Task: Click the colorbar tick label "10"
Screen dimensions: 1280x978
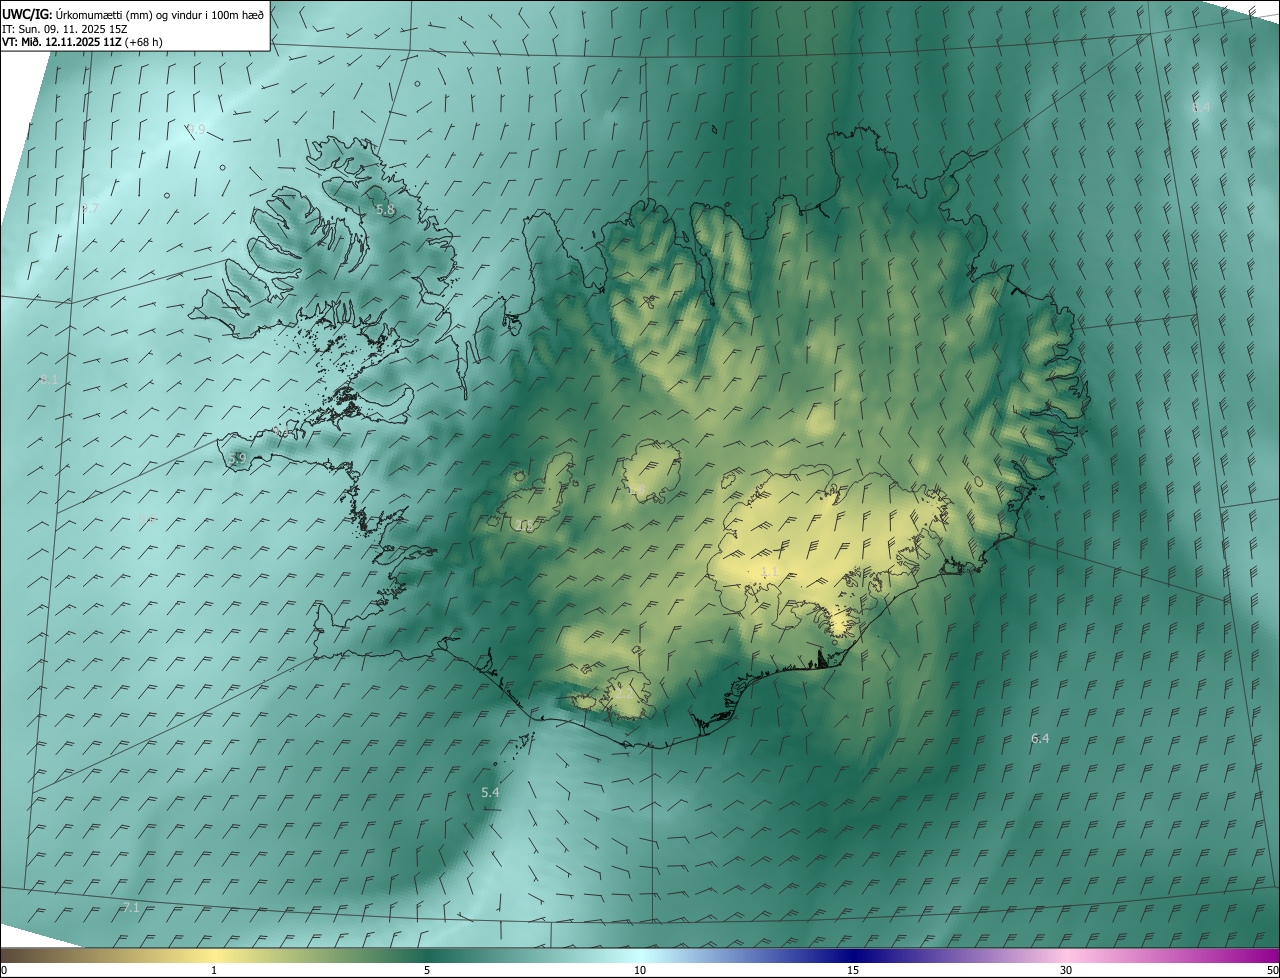Action: 640,970
